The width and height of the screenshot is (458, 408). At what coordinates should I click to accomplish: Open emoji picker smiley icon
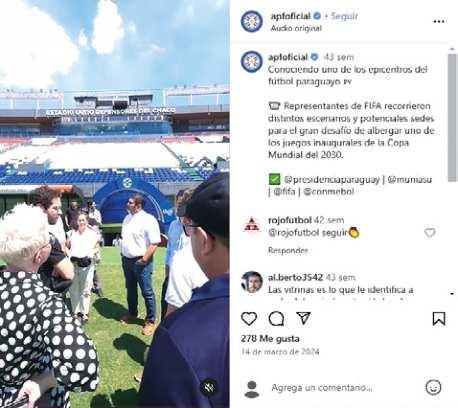(433, 387)
